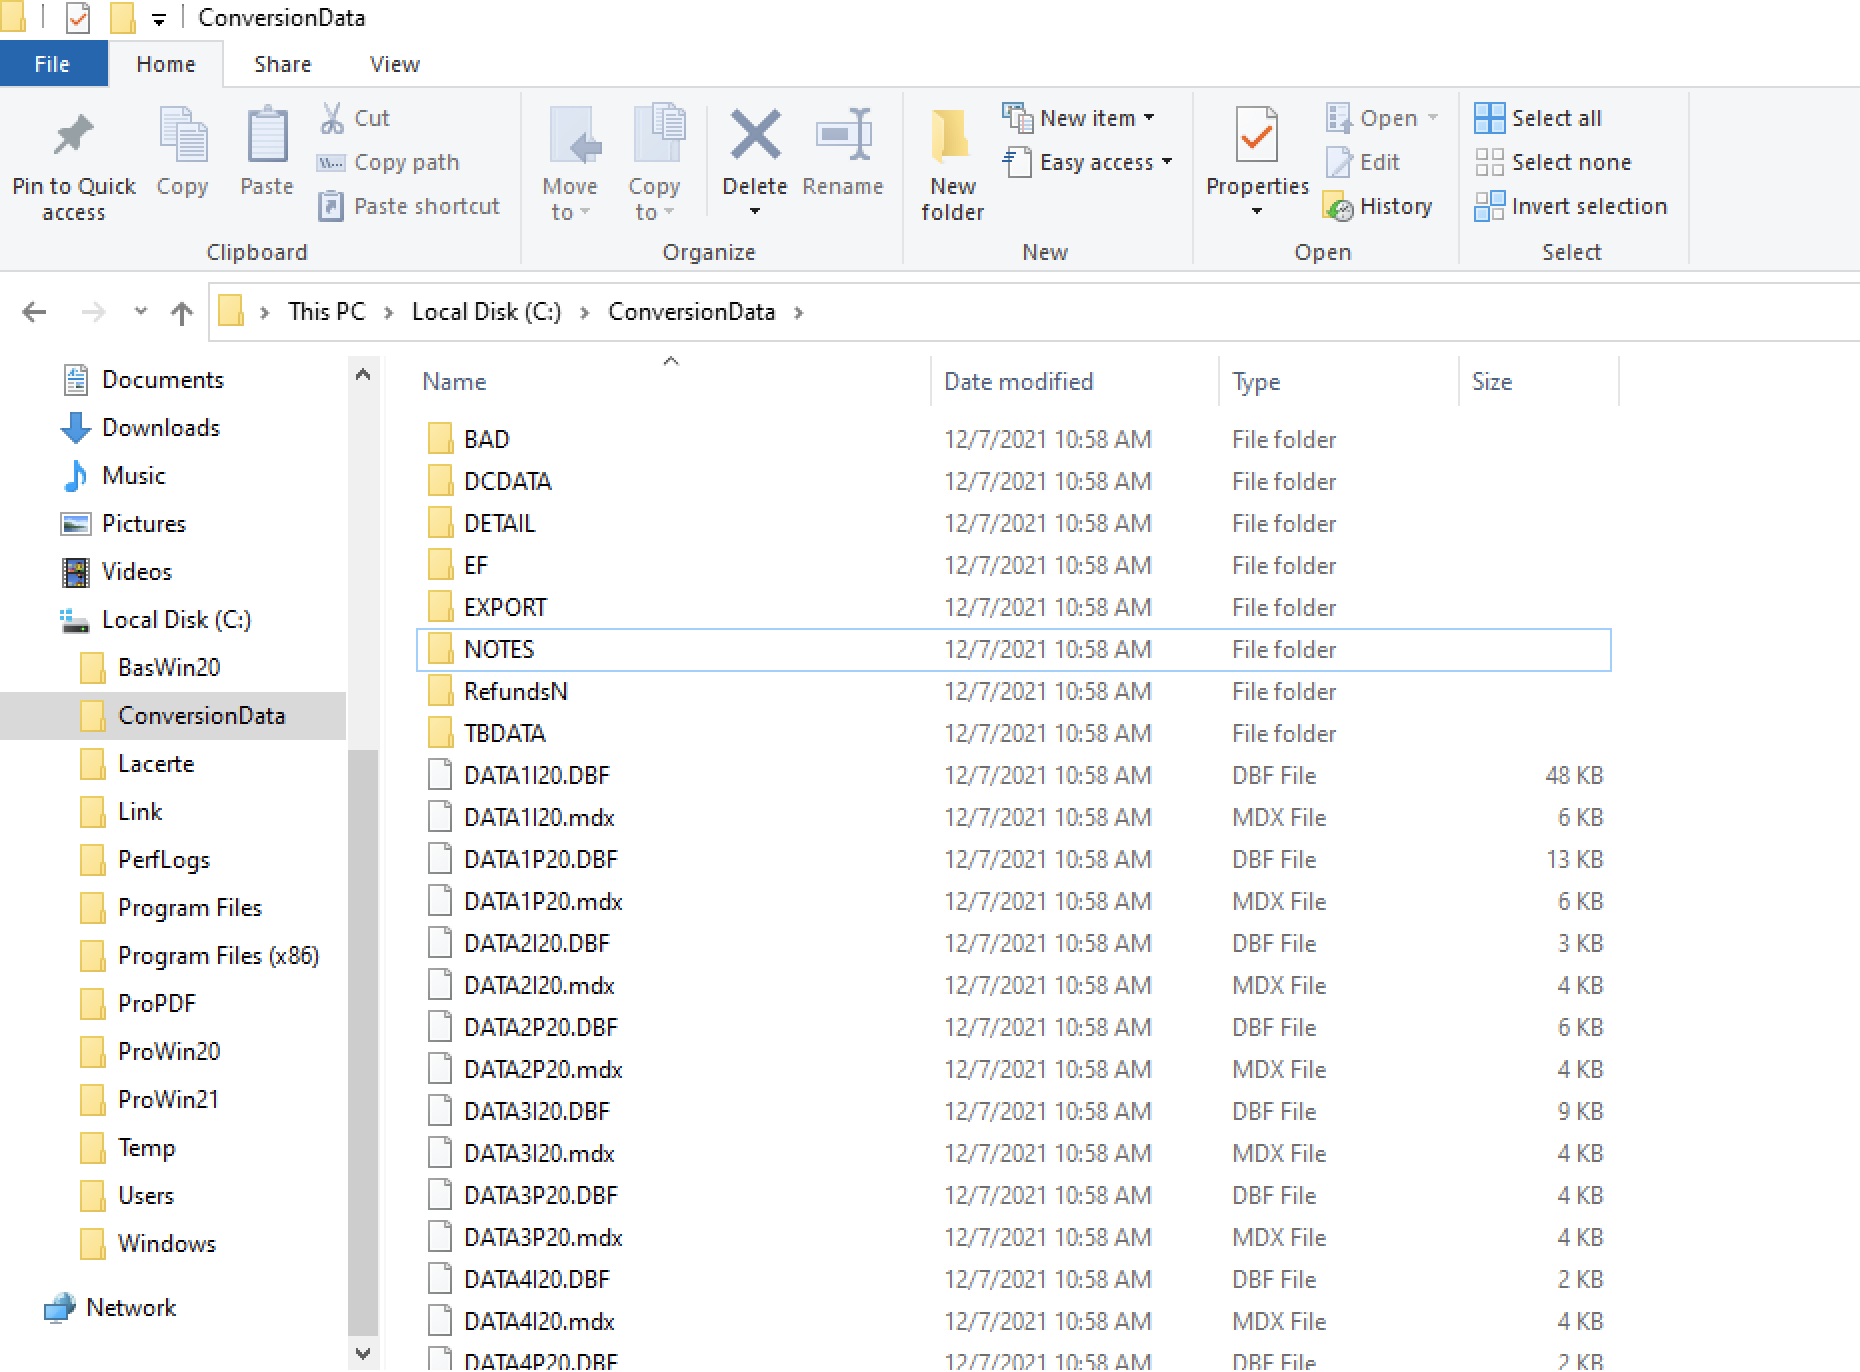Screen dimensions: 1860x1372
Task: Select Local Disk (C:) in sidebar
Action: point(156,620)
